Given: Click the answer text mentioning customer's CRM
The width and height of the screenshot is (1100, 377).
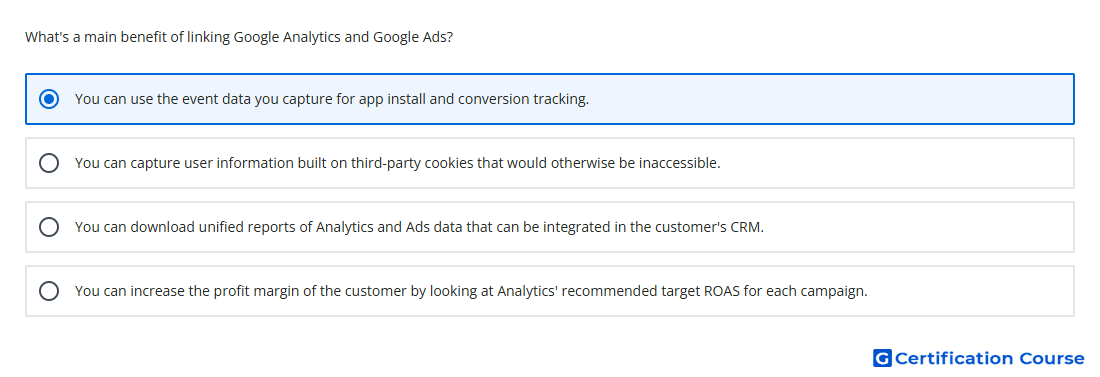Looking at the screenshot, I should [x=419, y=227].
